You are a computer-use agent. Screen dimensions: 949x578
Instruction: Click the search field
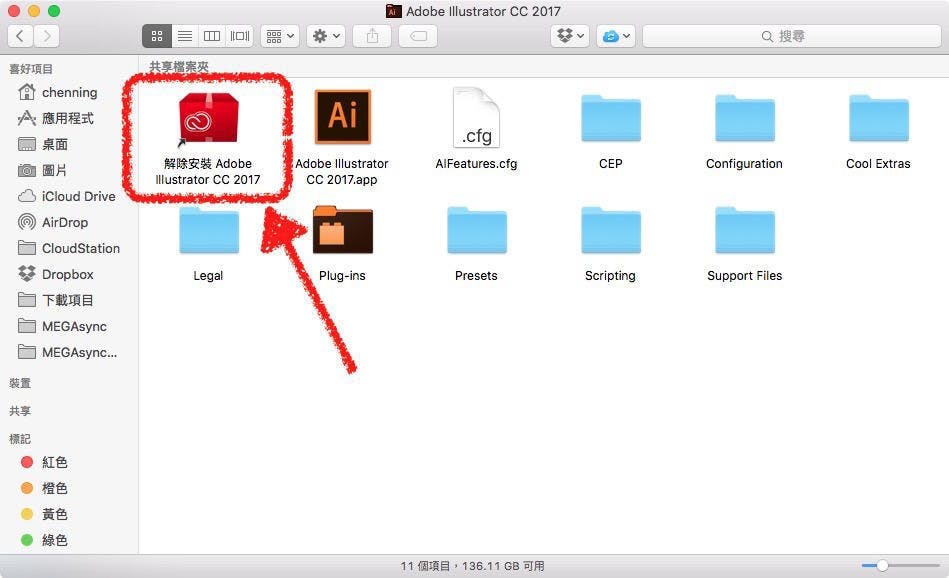(792, 36)
